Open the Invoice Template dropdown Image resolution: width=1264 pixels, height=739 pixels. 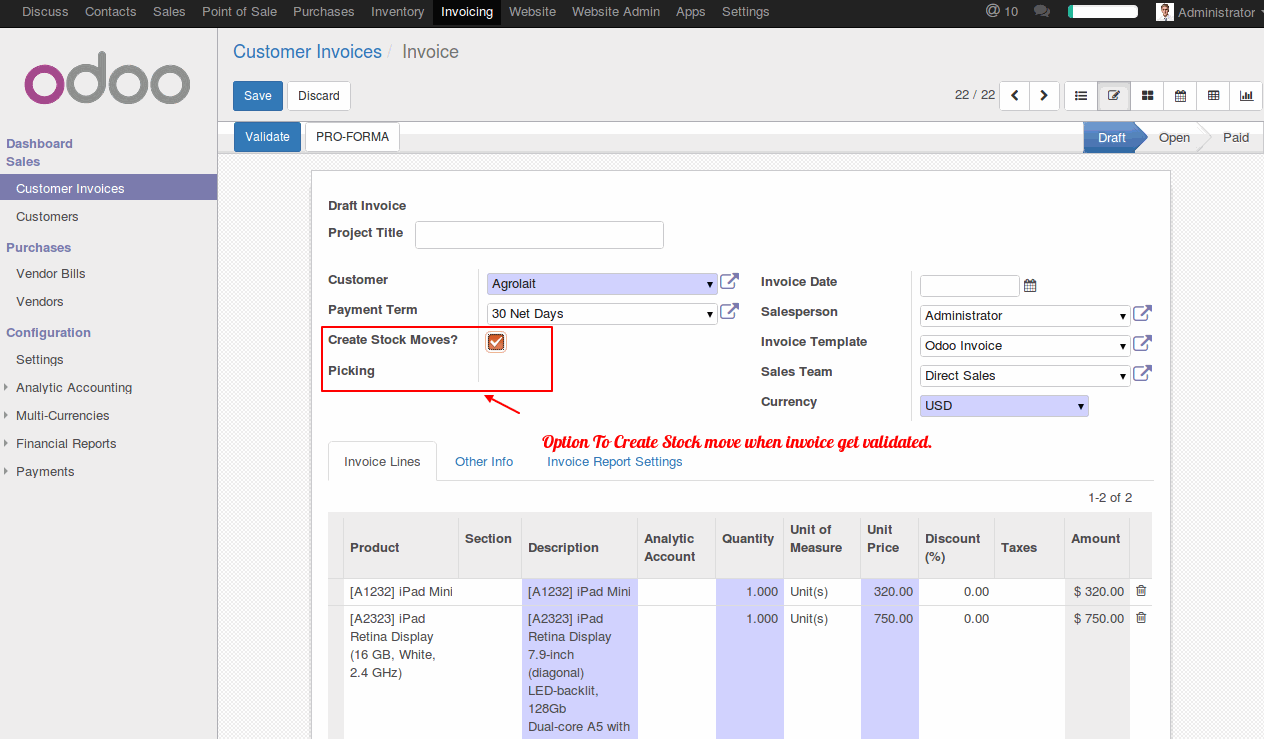pyautogui.click(x=1025, y=346)
